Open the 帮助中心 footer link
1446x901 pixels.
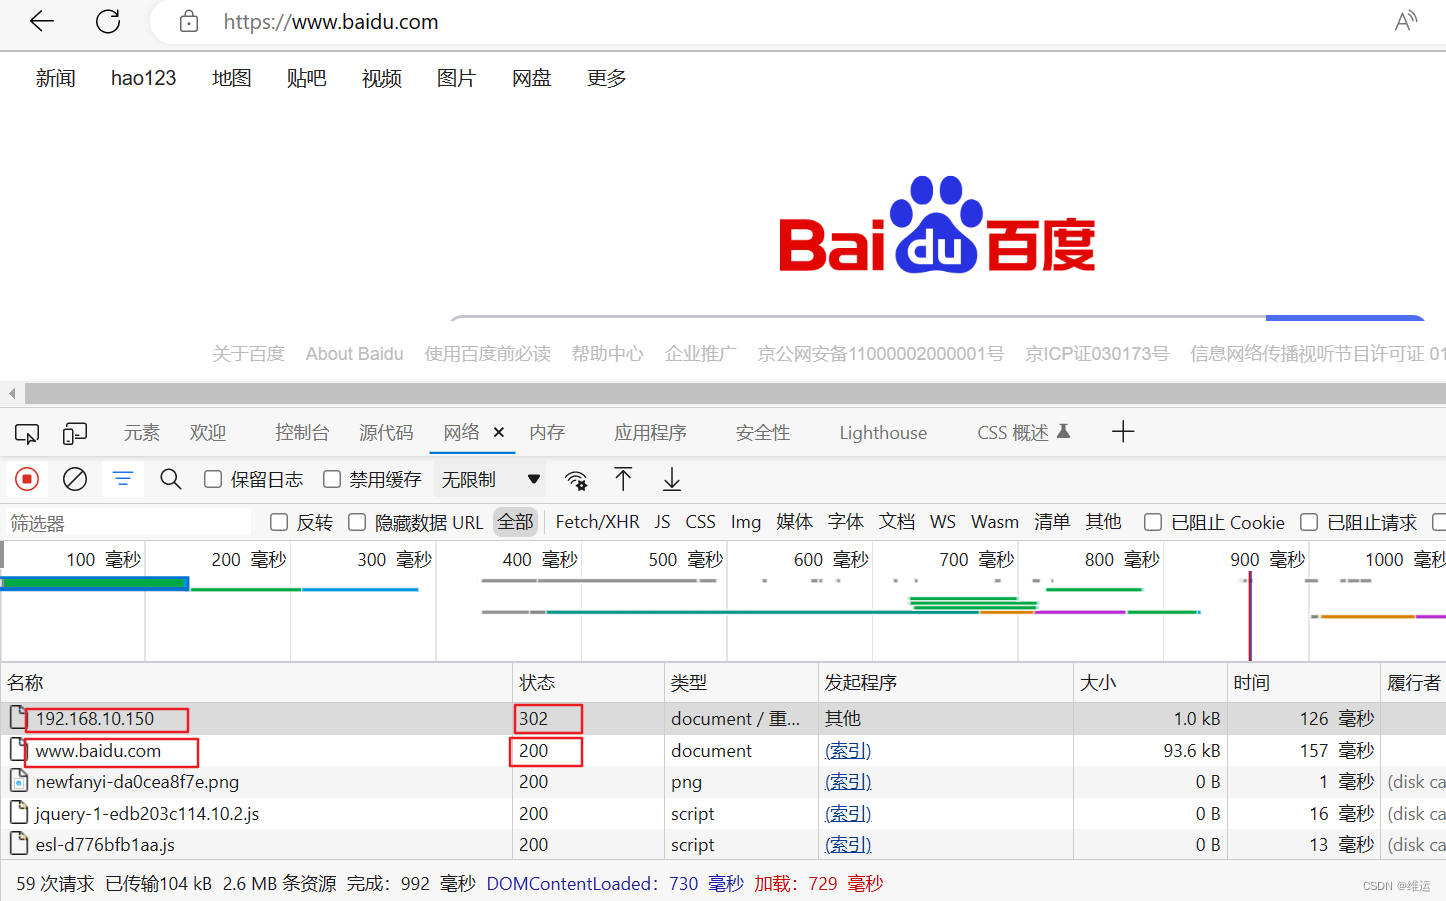point(607,354)
